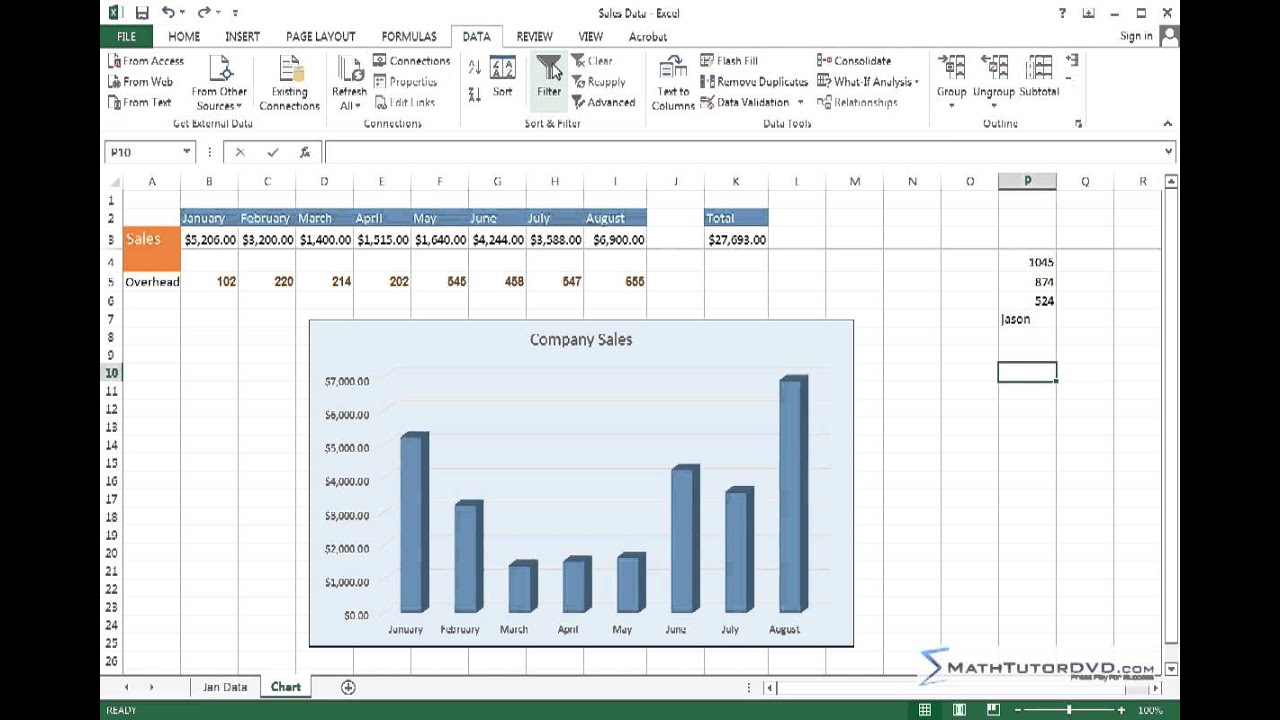Clear the current filter
Image resolution: width=1280 pixels, height=720 pixels.
[592, 61]
